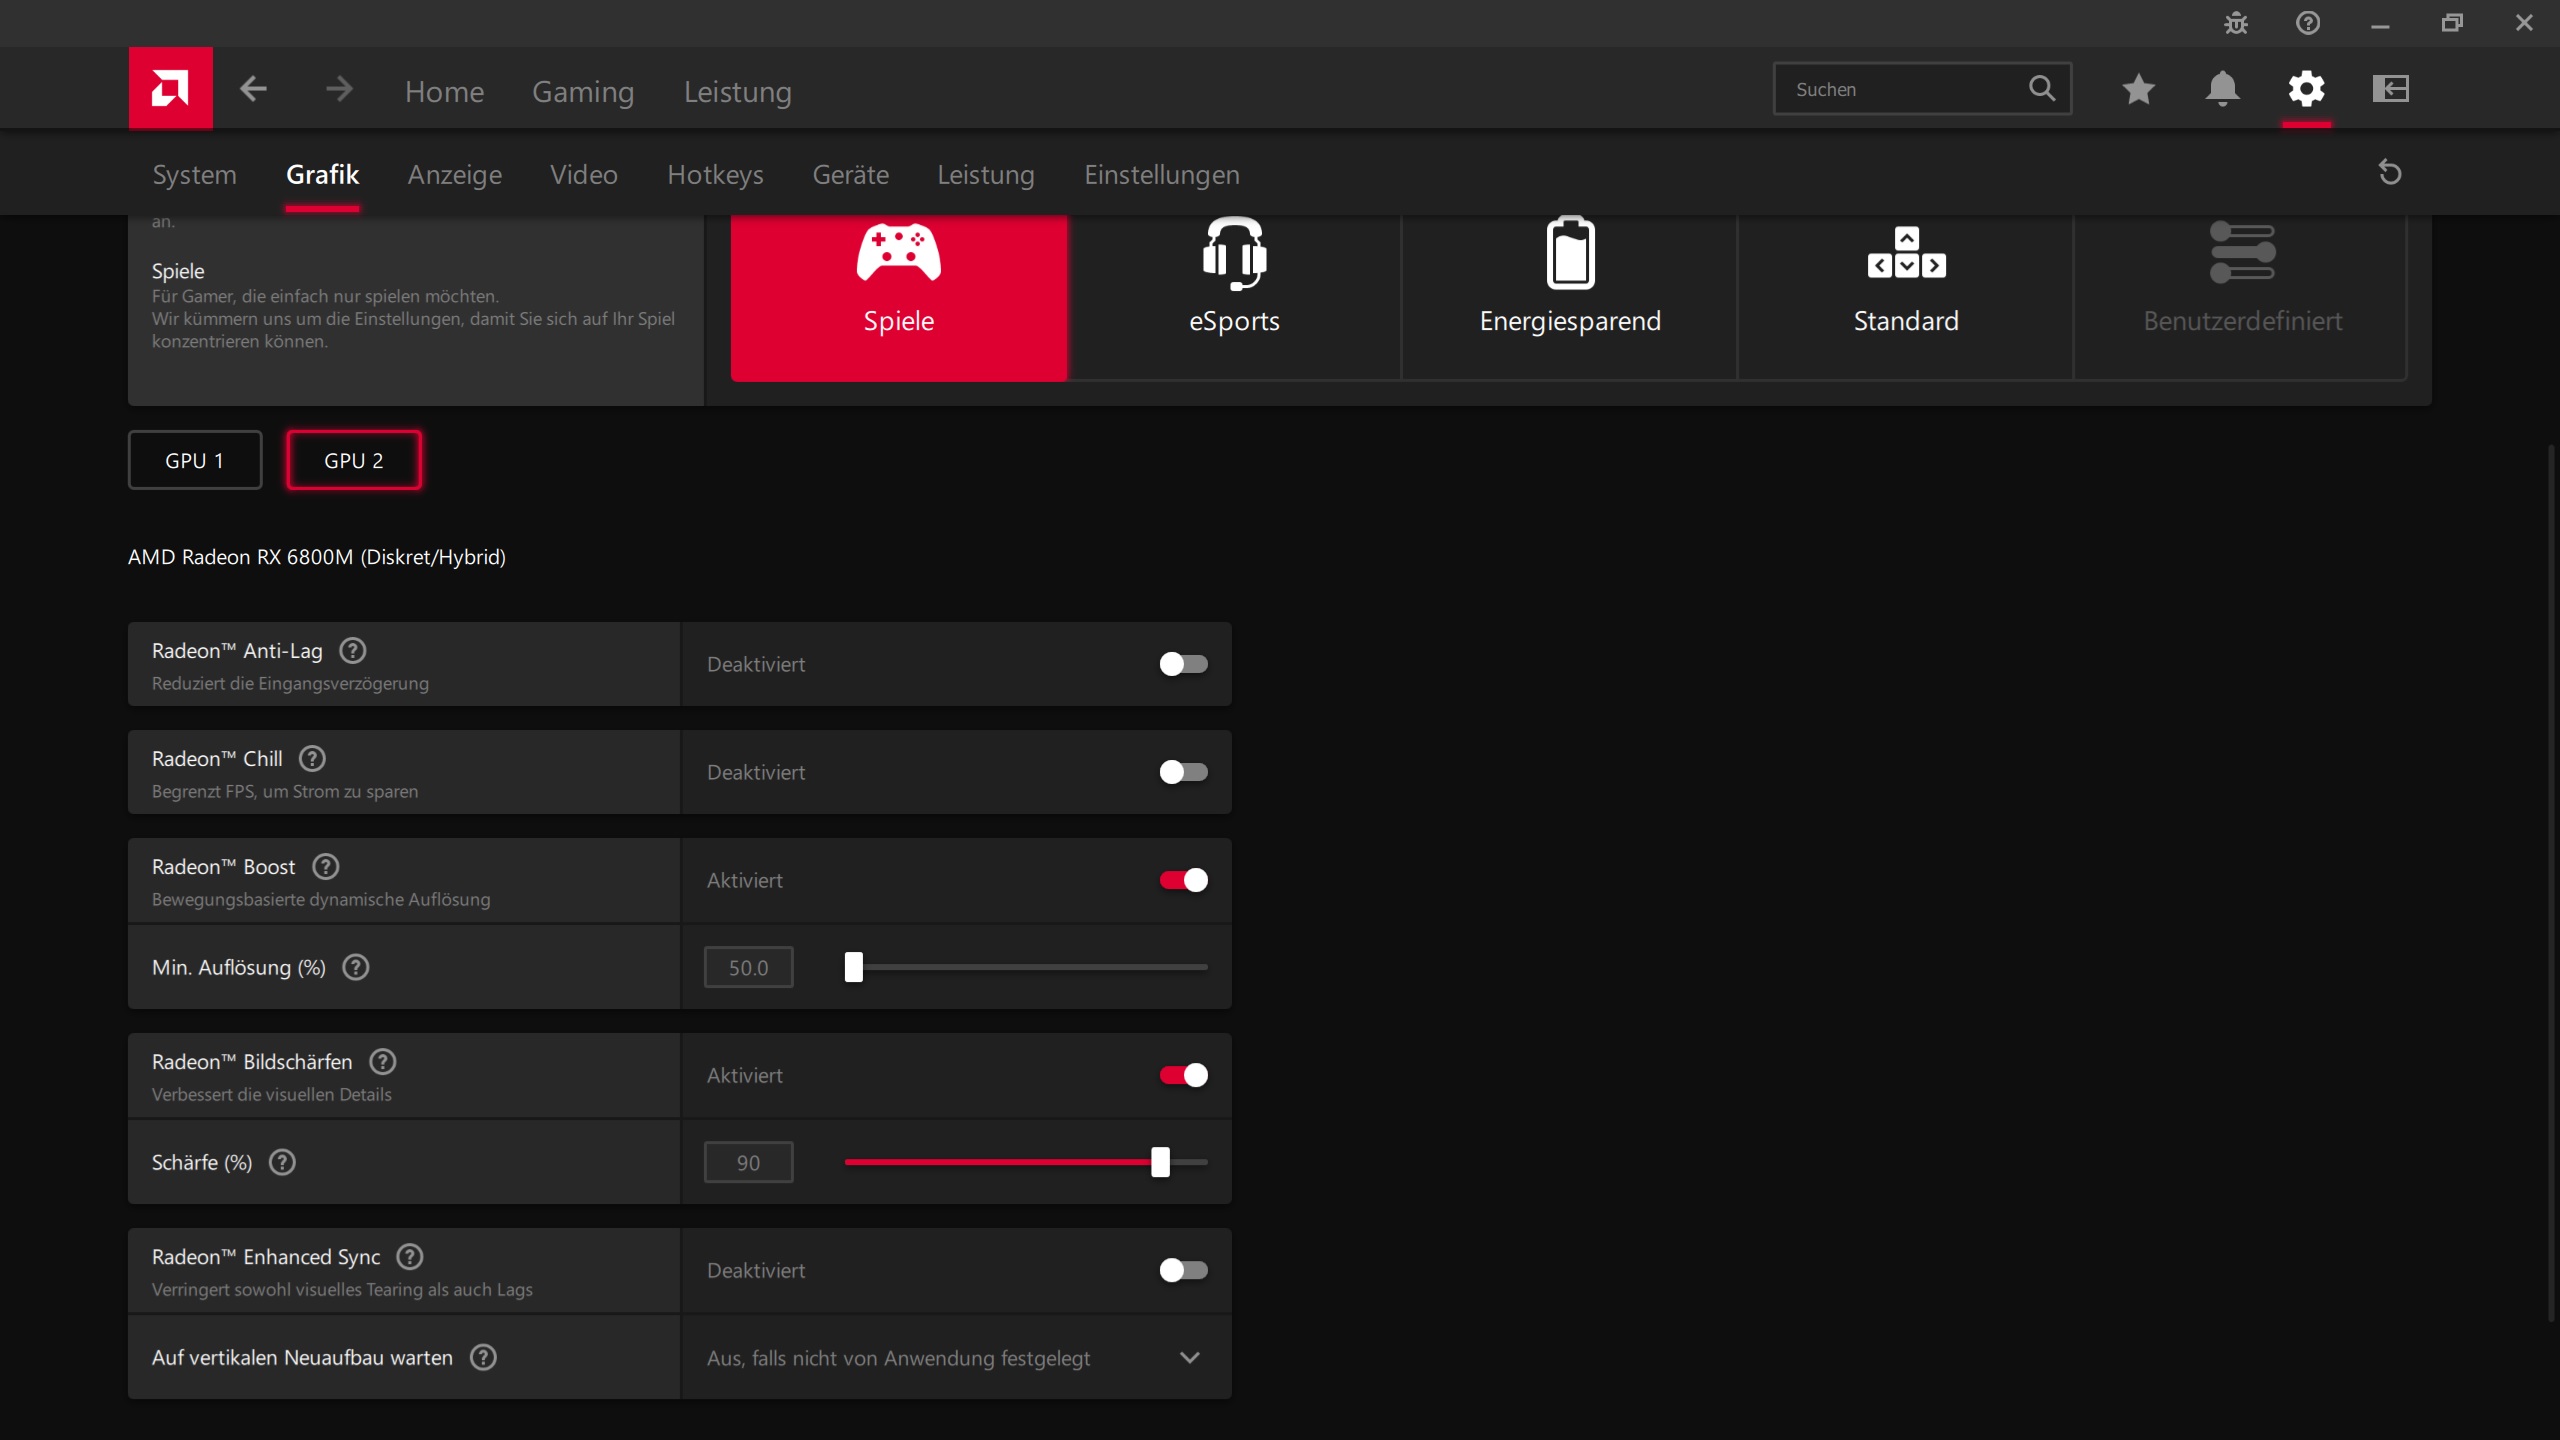Screen dimensions: 2560x1440
Task: Open the sidebar panel toggle icon
Action: coord(2390,89)
